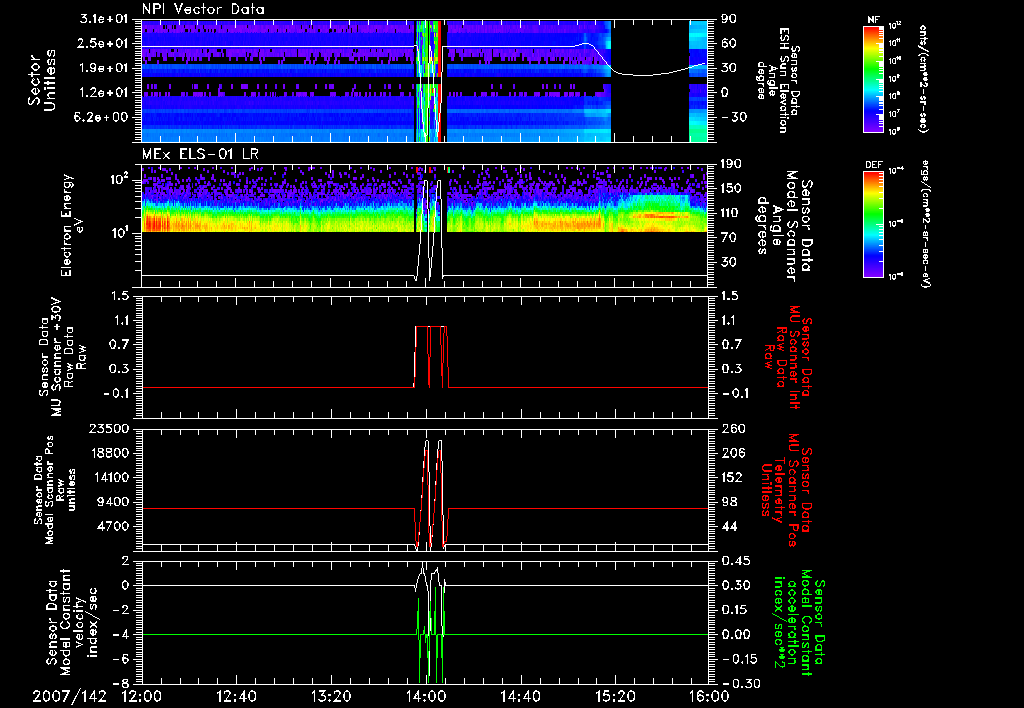
Task: Click the MEx ELS-01 LR panel title
Action: [202, 154]
